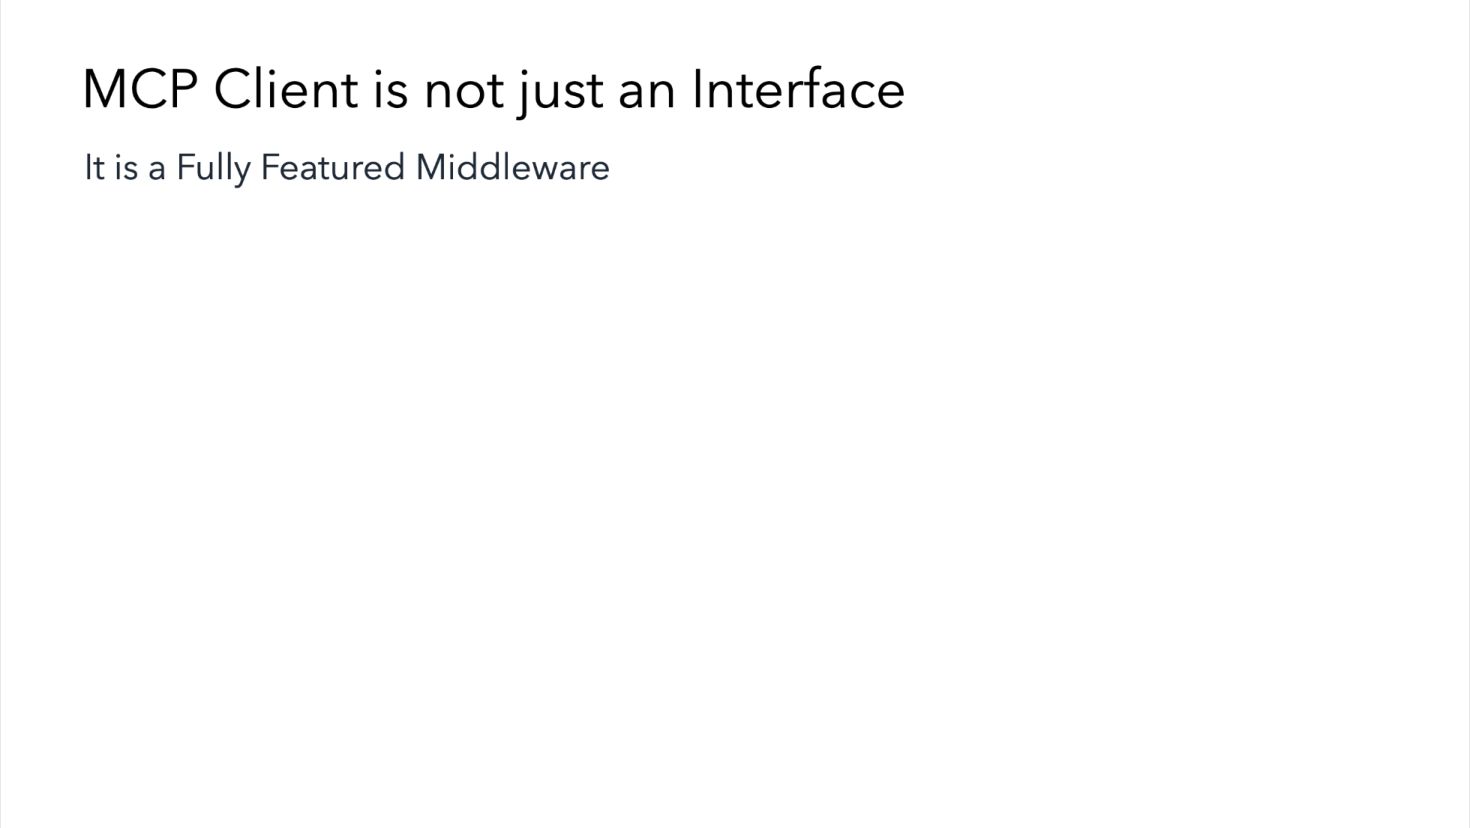Screen dimensions: 1470x828
Task: Click the capital "F" of "Featured"
Action: click(x=269, y=167)
